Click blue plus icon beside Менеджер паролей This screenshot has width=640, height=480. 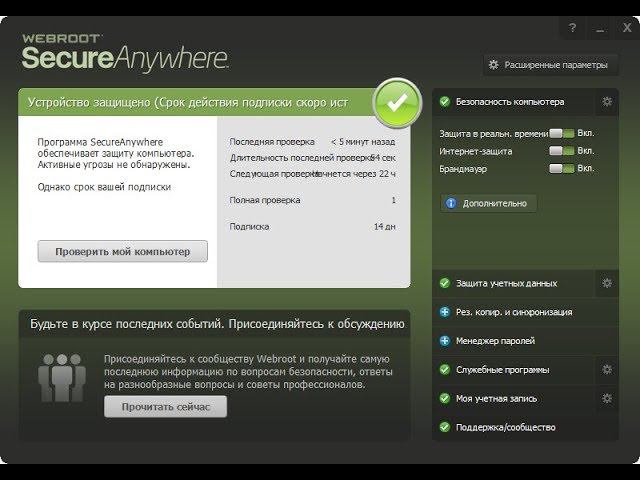pyautogui.click(x=445, y=341)
